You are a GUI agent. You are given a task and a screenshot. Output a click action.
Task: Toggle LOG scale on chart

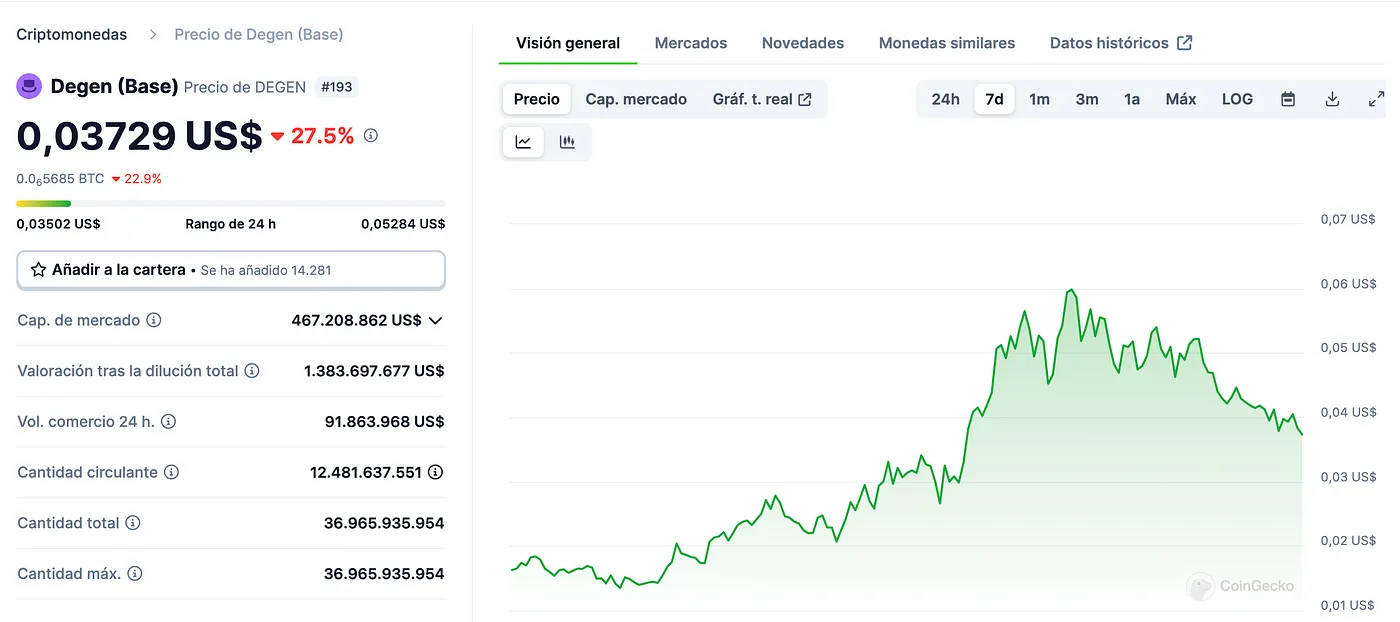pos(1237,99)
